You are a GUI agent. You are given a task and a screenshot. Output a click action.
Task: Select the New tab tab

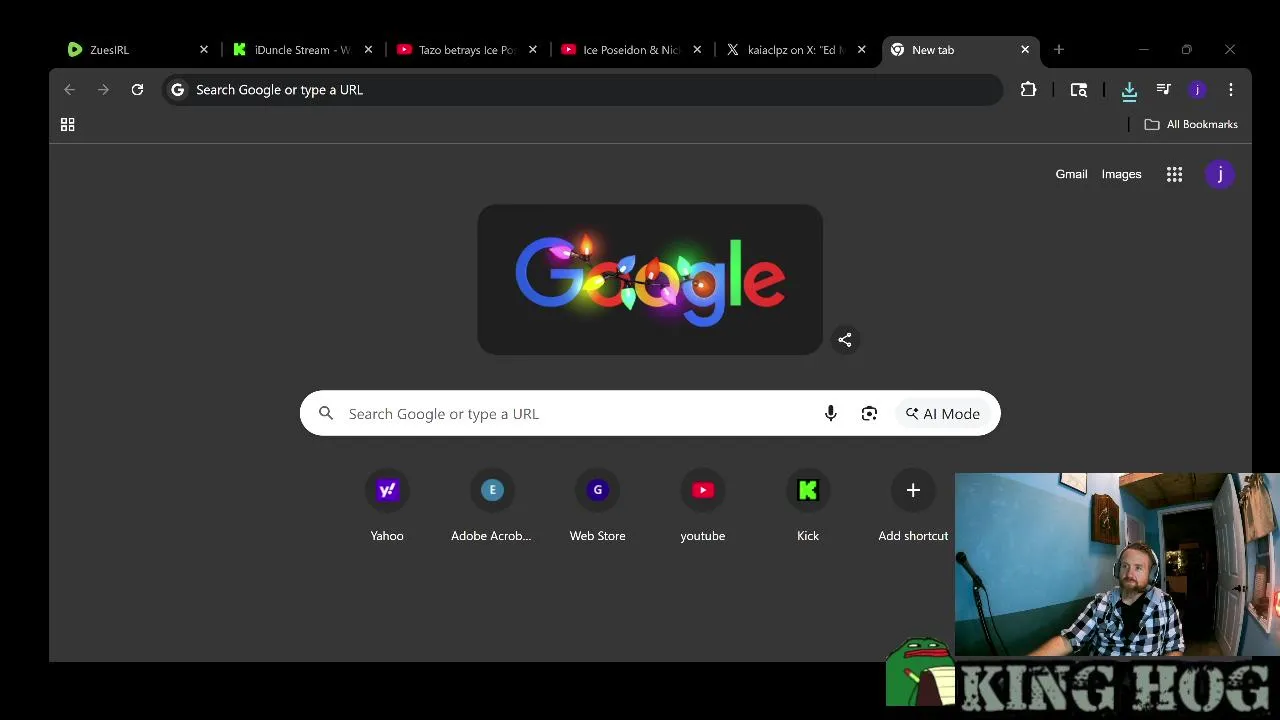(960, 50)
